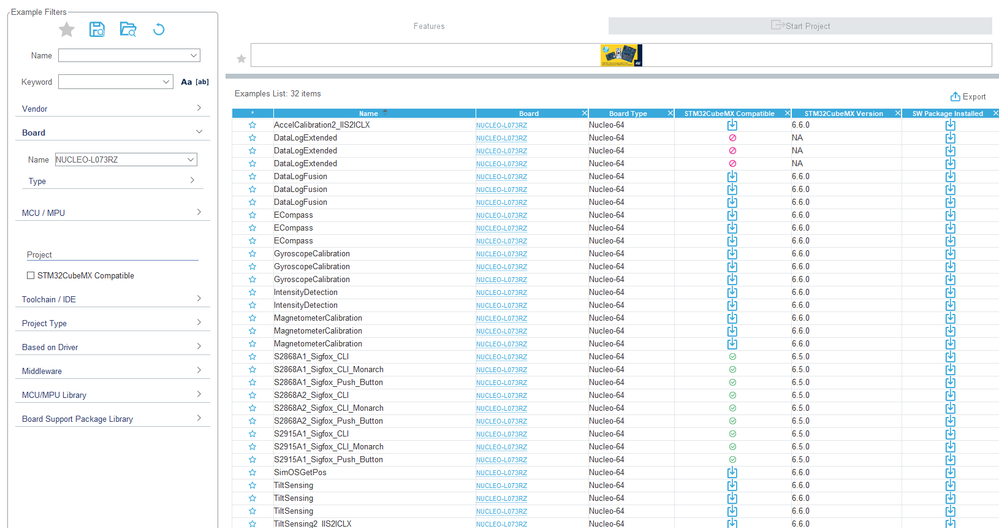
Task: Click SW package icon for S2868A2_Sigfox_CLI
Action: 950,396
